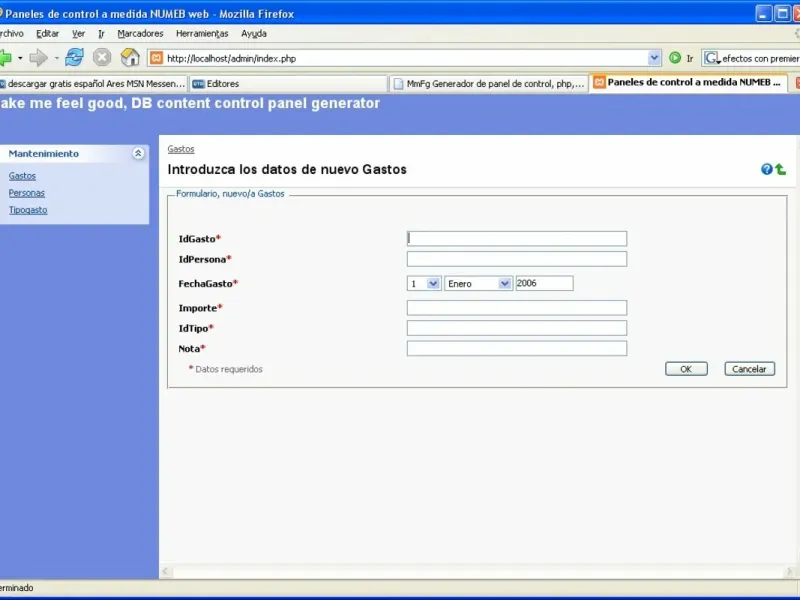Click the green Go (Ir) button
This screenshot has width=800, height=600.
[x=675, y=58]
